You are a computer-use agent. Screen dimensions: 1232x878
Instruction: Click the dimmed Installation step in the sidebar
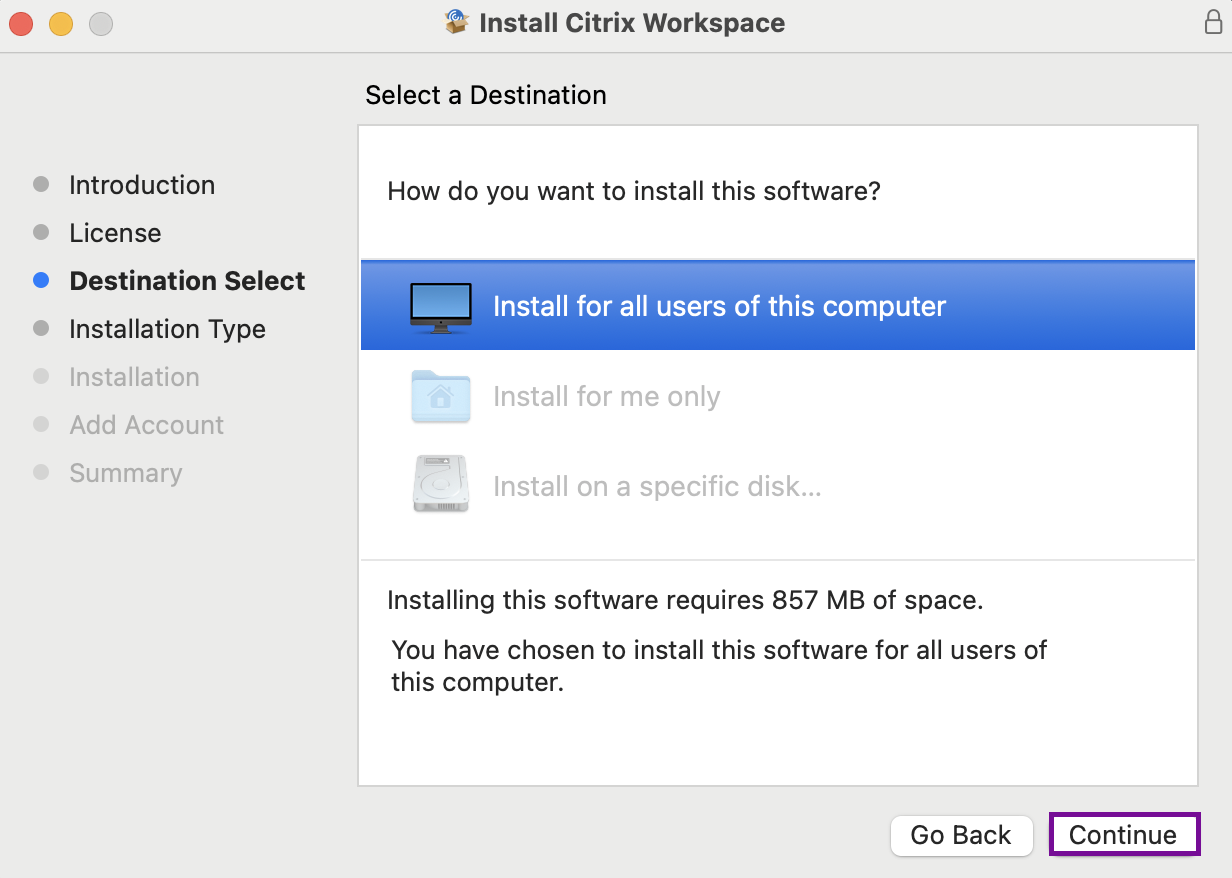[134, 377]
